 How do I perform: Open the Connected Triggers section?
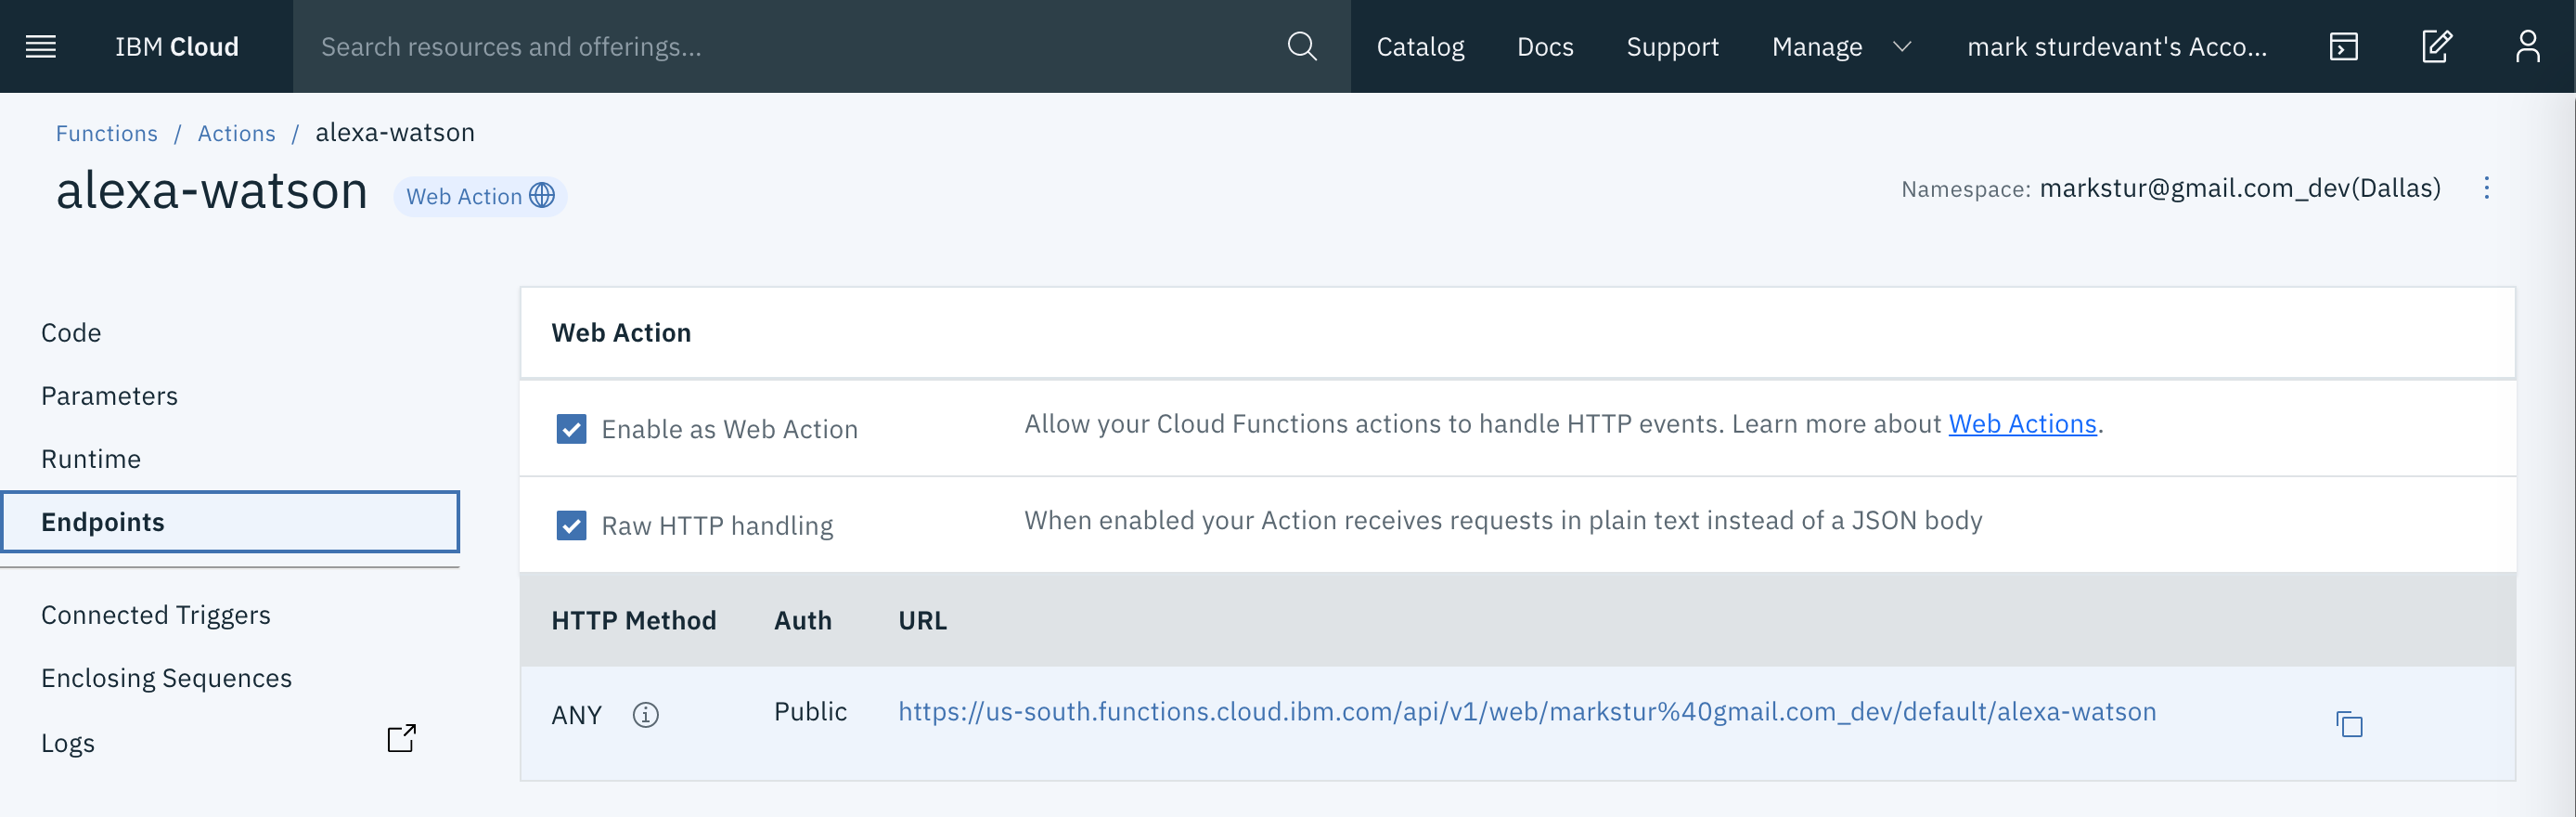click(155, 615)
